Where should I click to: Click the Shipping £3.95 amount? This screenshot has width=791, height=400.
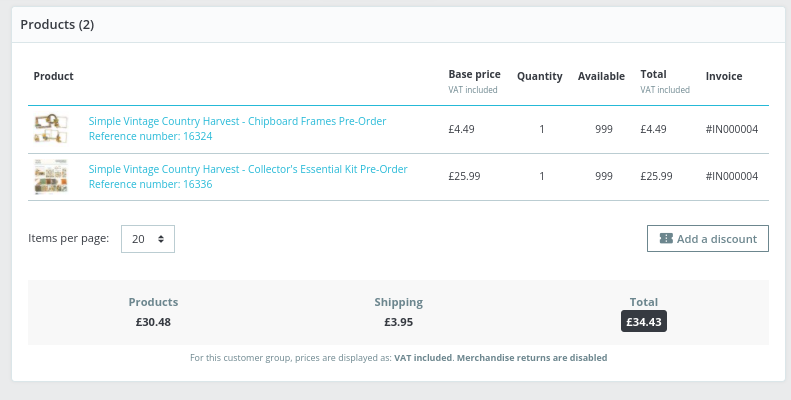click(398, 322)
